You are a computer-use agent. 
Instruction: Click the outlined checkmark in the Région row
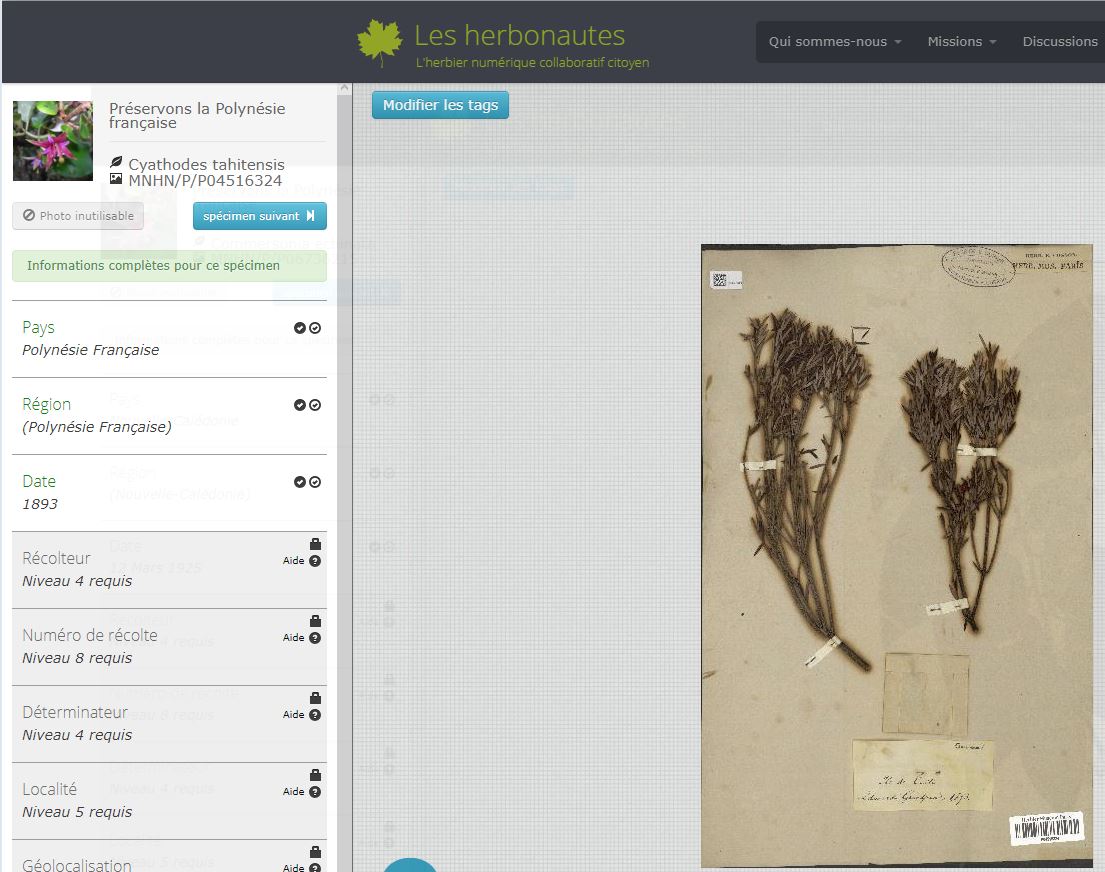315,405
